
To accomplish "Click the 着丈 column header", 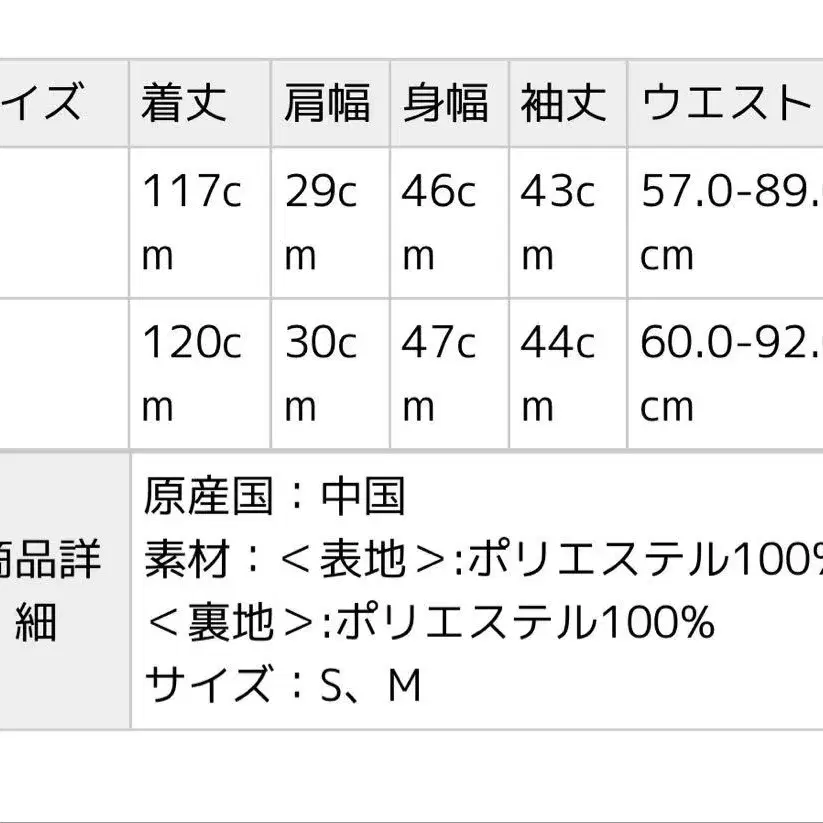I will tap(184, 104).
